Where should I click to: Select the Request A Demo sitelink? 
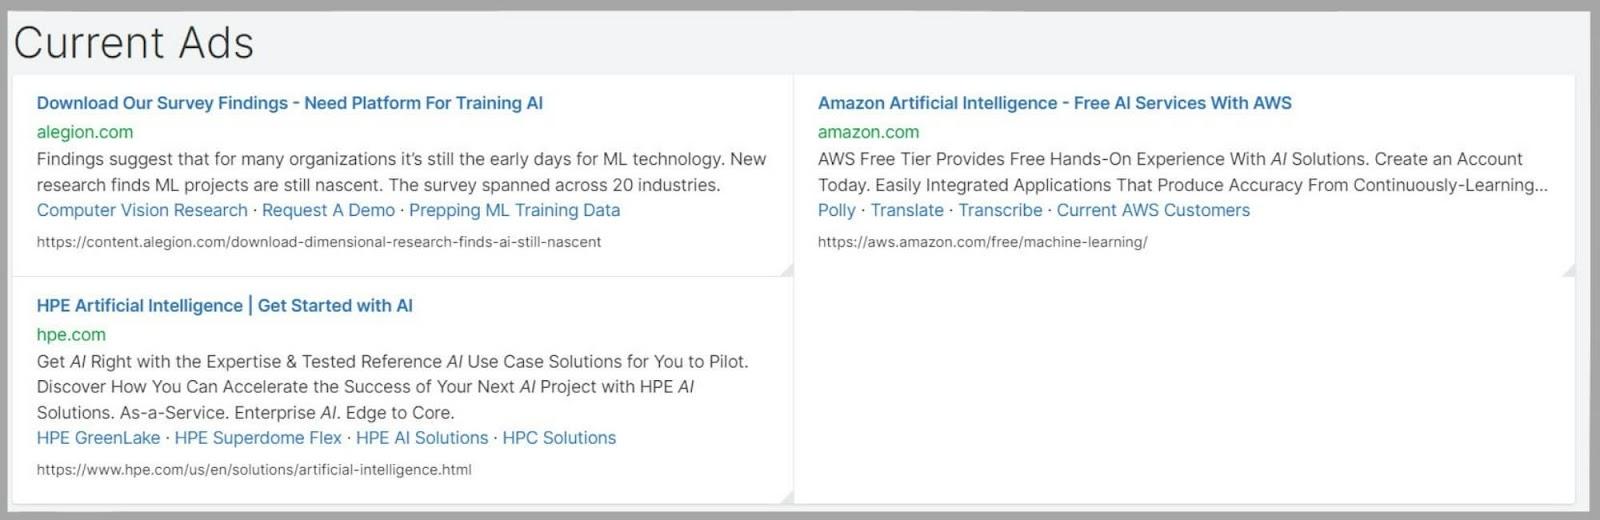click(x=328, y=210)
